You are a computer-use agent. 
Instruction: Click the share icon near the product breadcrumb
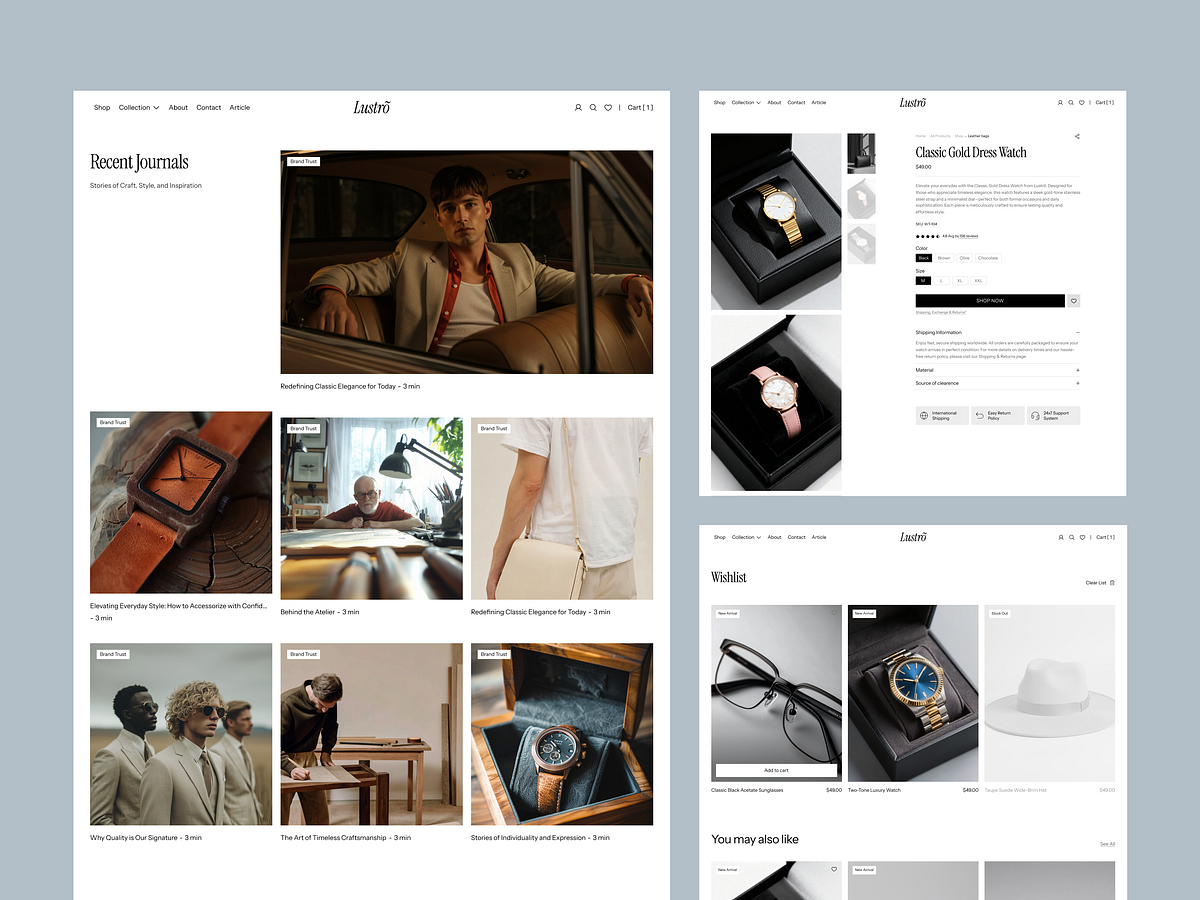point(1077,136)
